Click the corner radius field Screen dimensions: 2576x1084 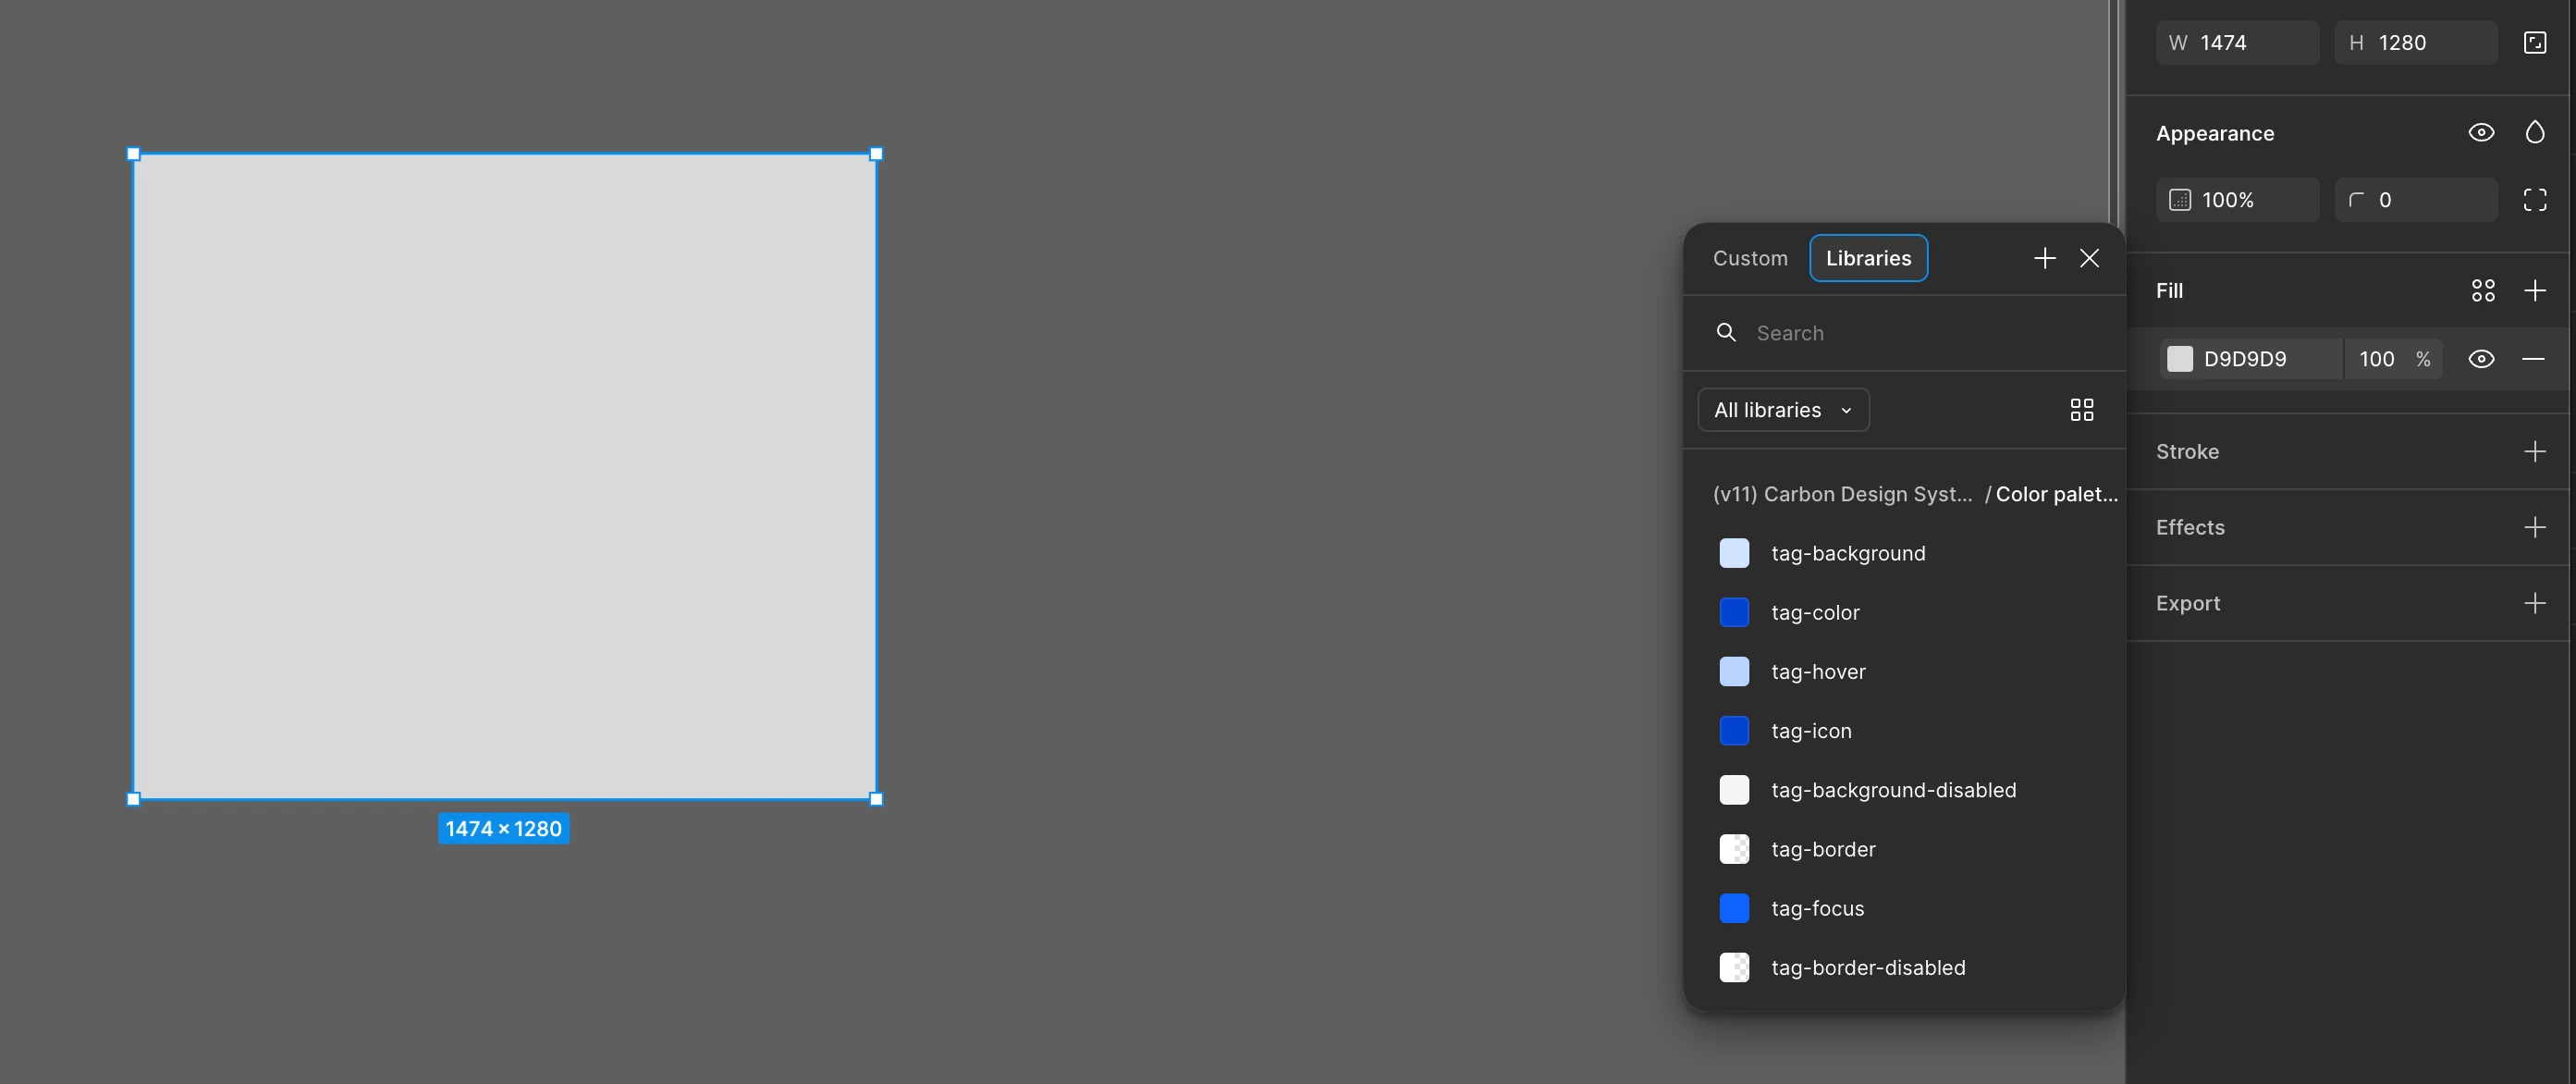2415,200
